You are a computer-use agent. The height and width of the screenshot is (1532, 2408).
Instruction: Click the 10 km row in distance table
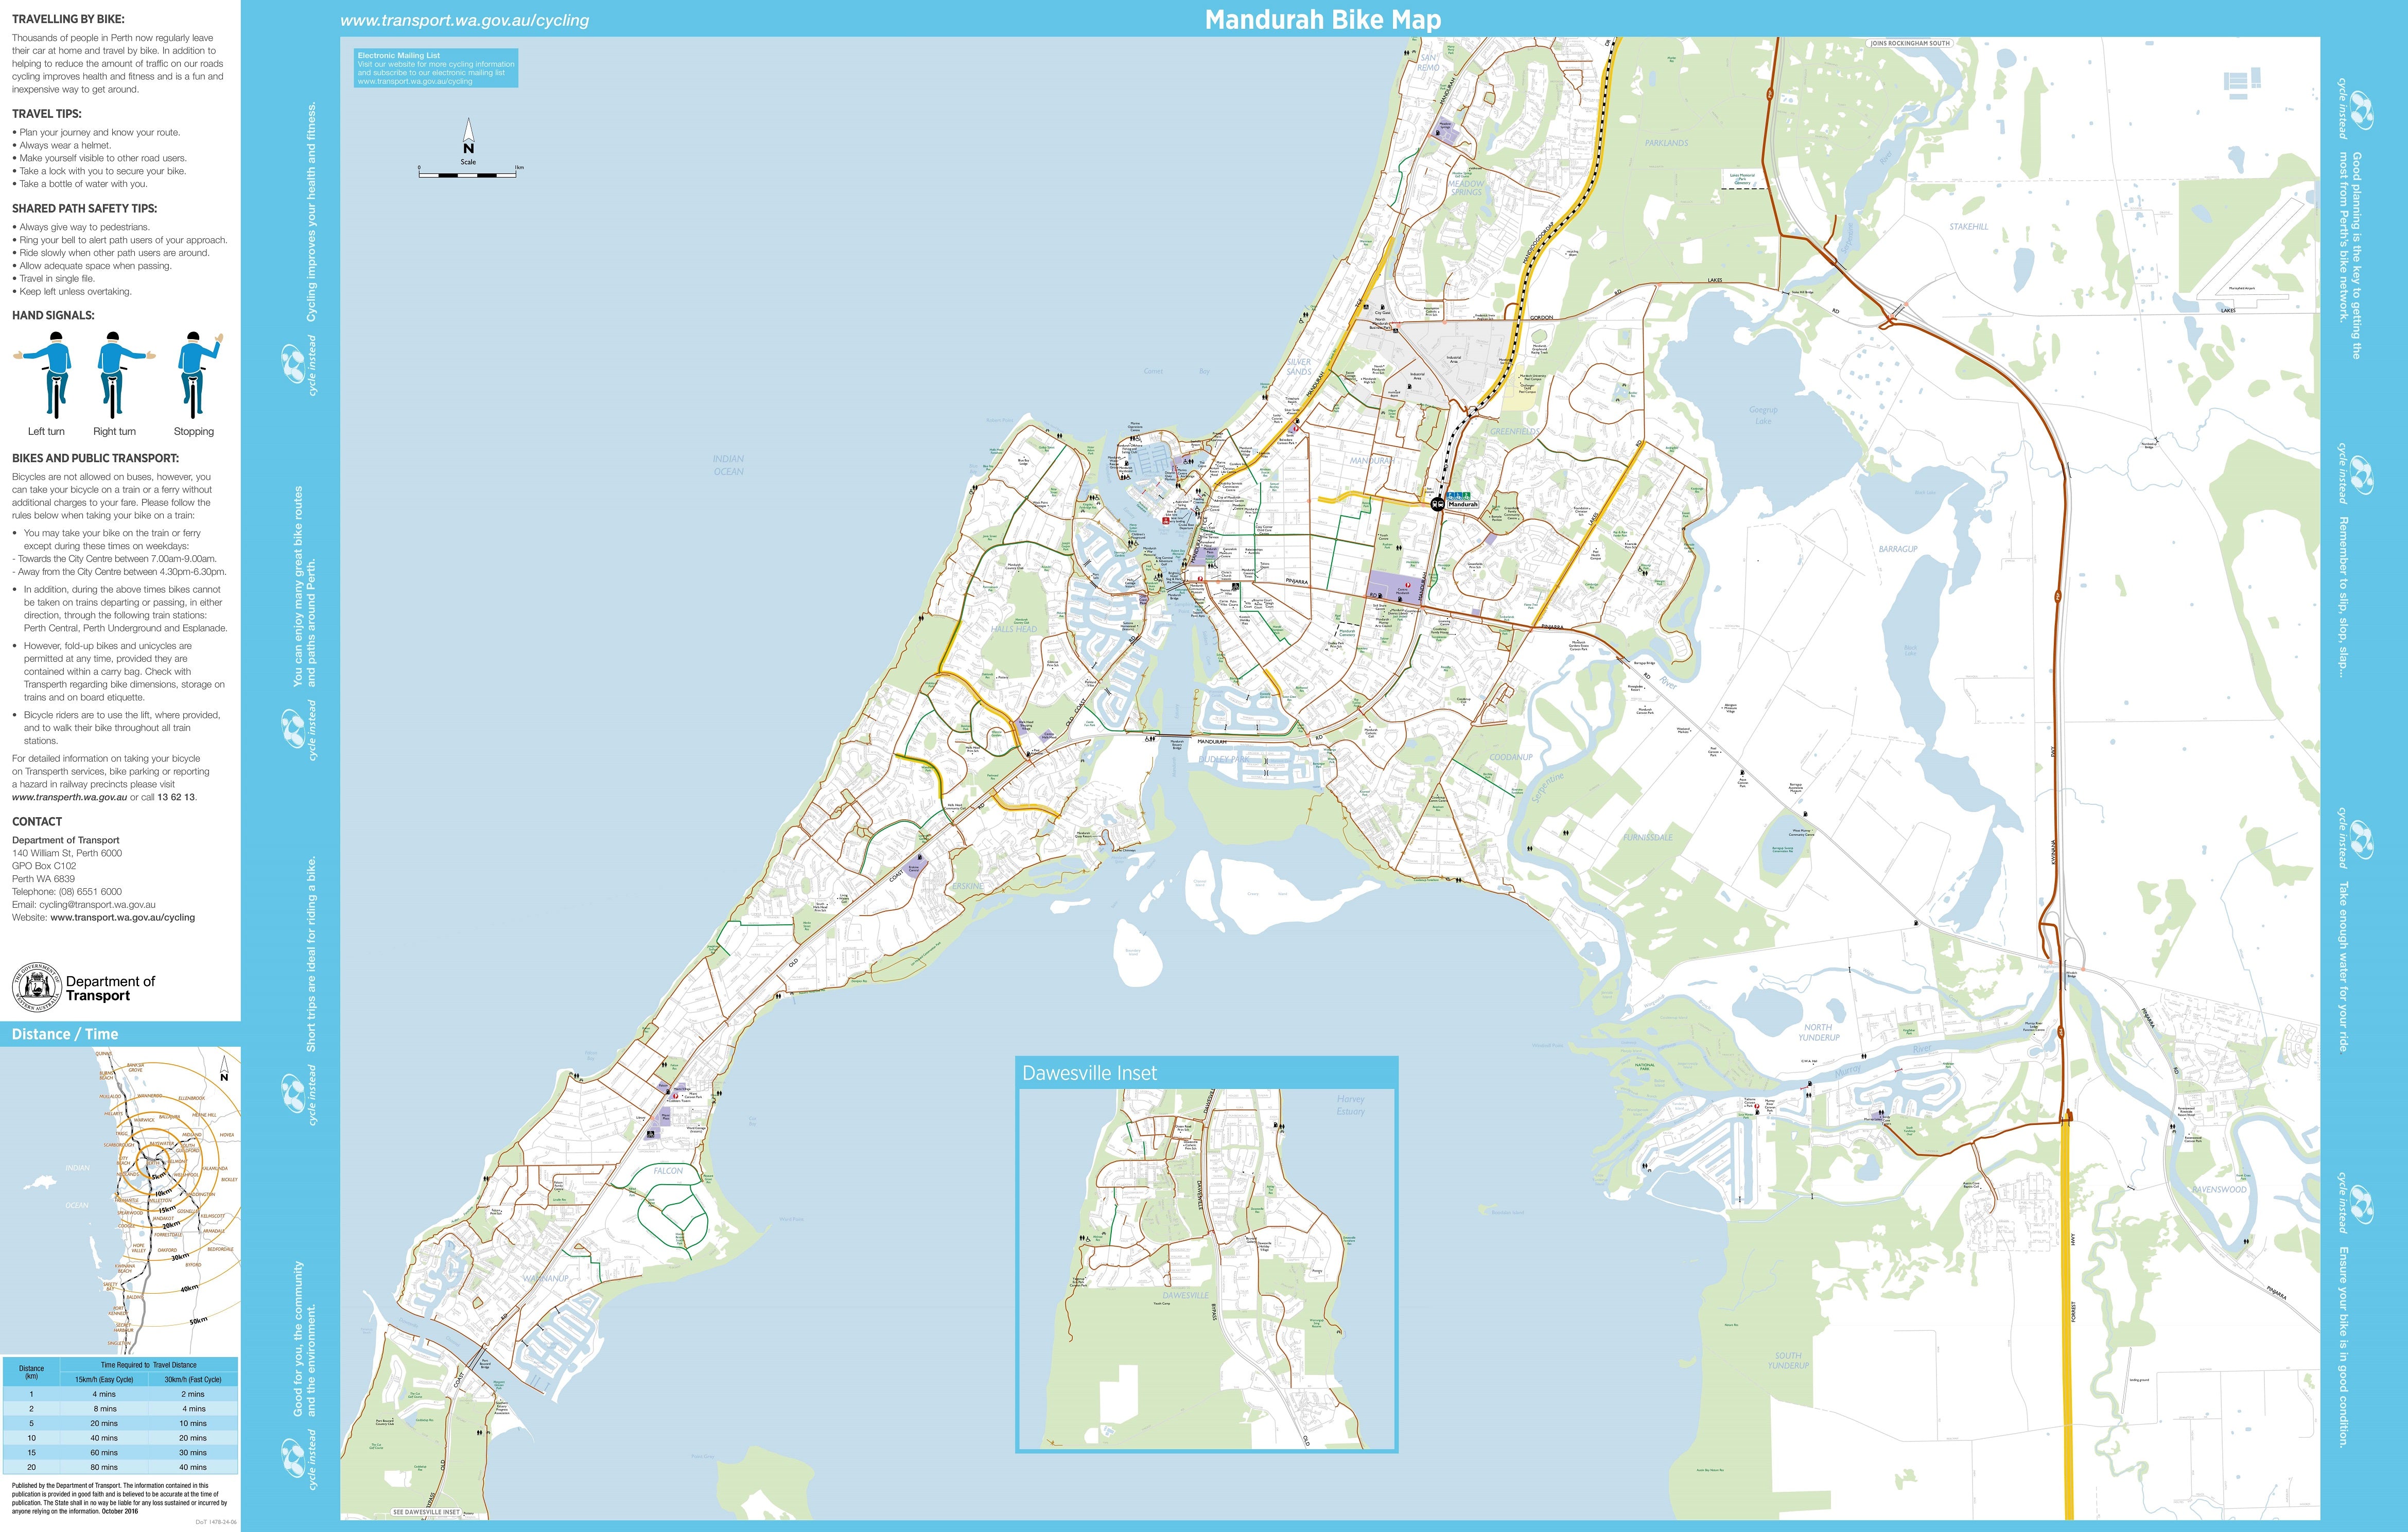pyautogui.click(x=120, y=1438)
